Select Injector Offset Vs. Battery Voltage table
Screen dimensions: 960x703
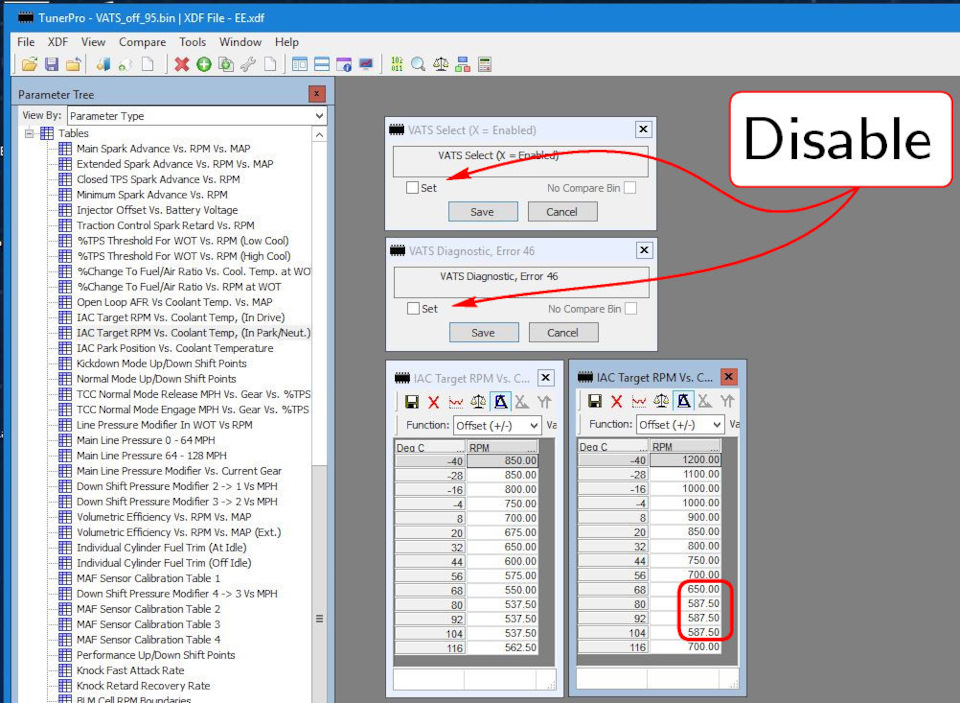pos(157,209)
